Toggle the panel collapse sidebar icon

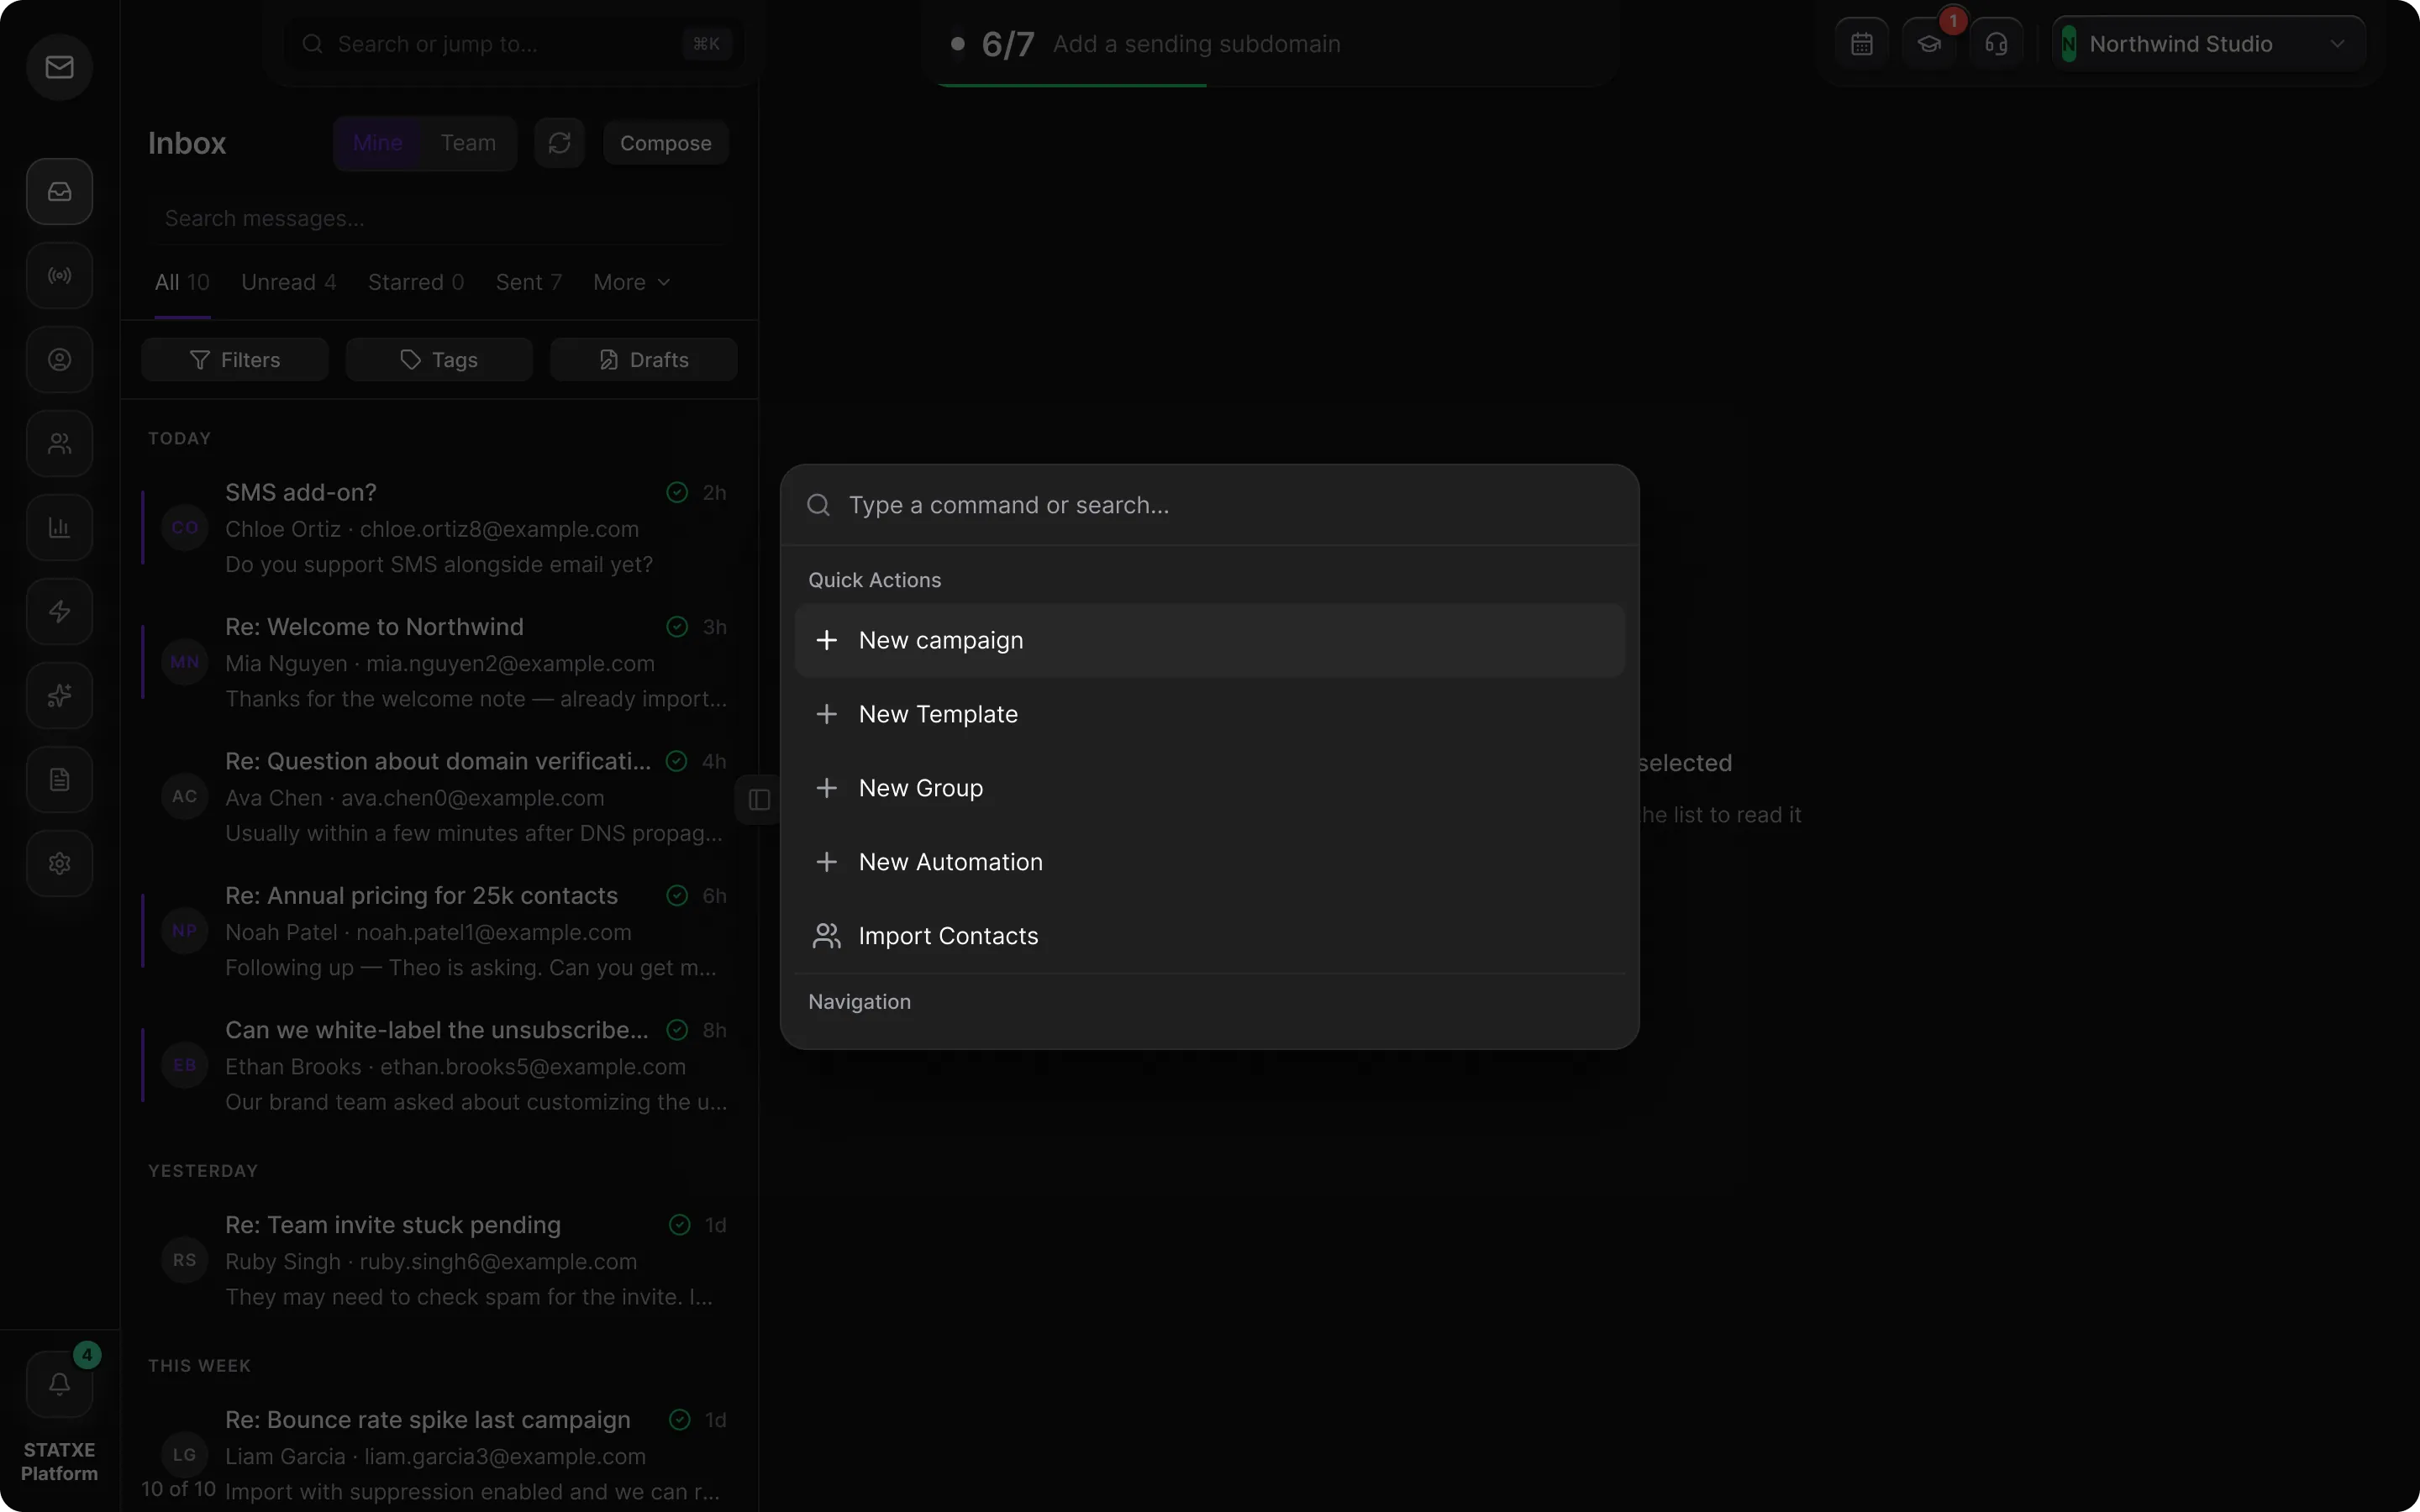tap(759, 800)
